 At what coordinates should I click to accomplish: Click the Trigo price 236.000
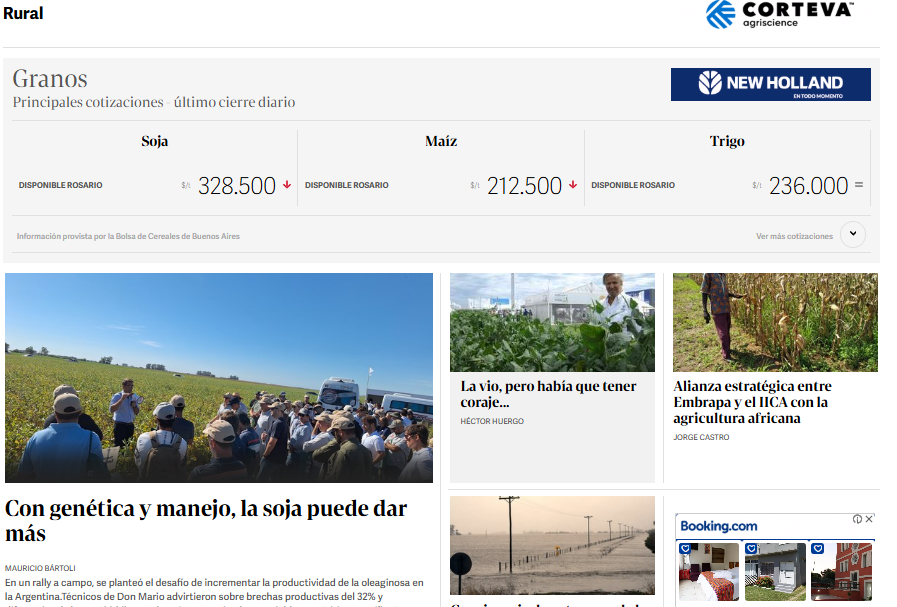point(808,186)
